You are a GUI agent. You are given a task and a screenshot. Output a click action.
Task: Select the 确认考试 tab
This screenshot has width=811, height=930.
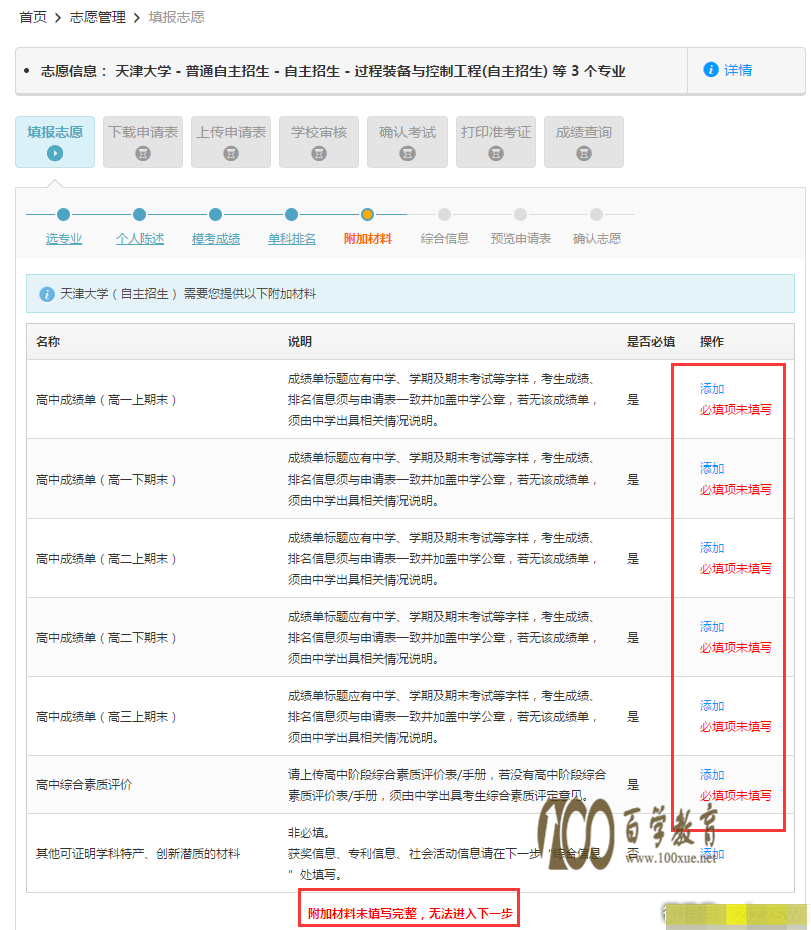coord(407,142)
